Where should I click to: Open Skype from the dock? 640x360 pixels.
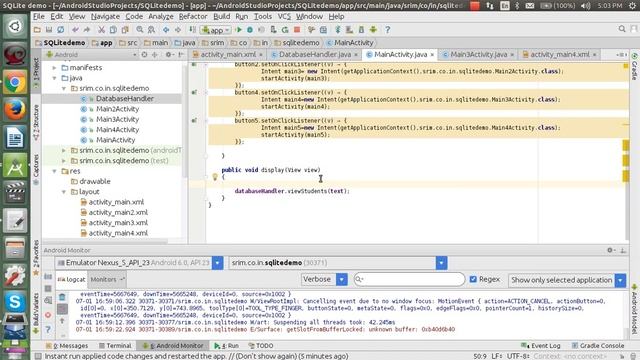click(x=15, y=302)
